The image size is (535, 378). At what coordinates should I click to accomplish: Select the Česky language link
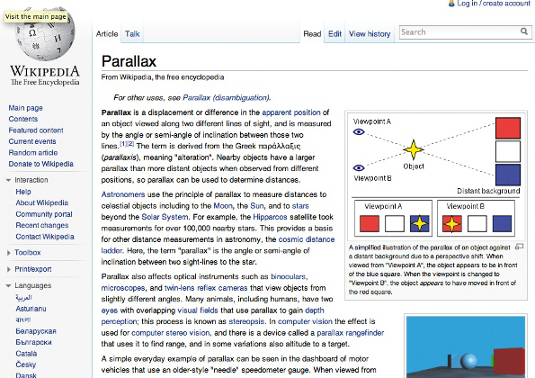click(x=26, y=364)
